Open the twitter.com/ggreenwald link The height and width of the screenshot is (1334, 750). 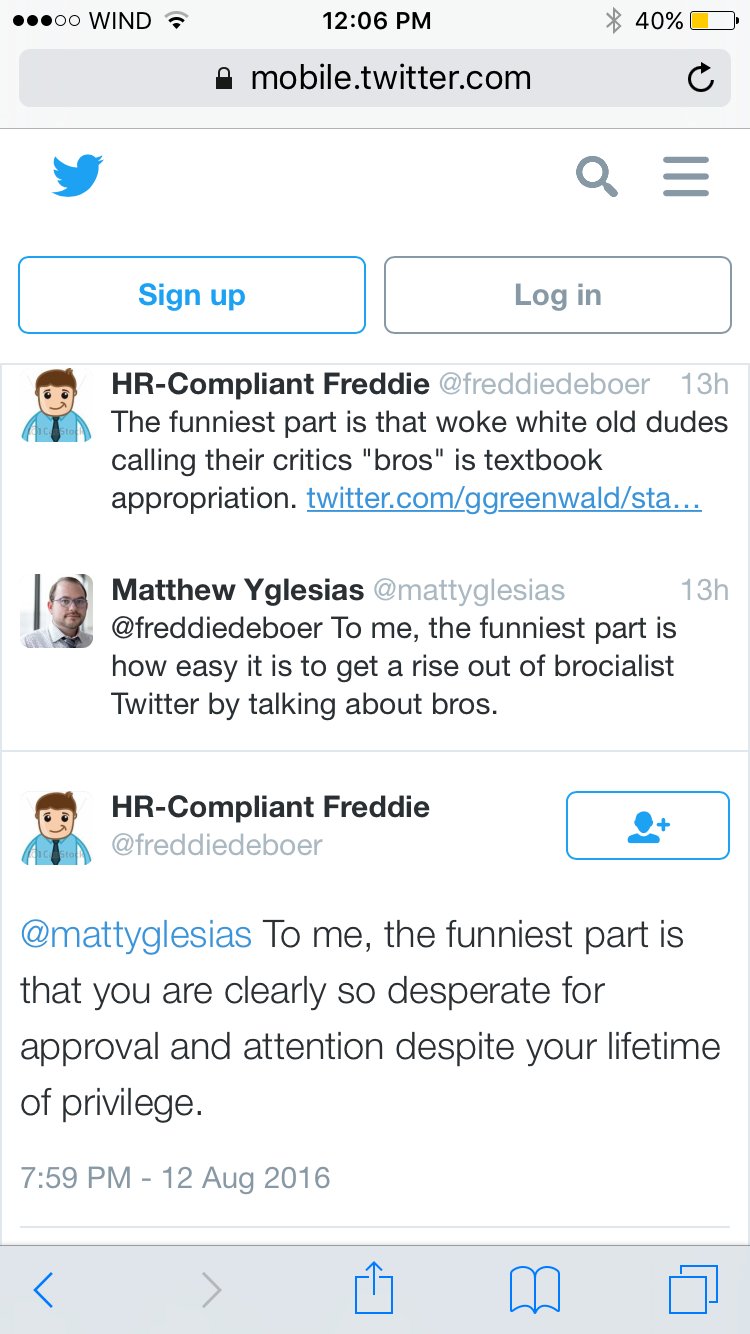coord(504,498)
